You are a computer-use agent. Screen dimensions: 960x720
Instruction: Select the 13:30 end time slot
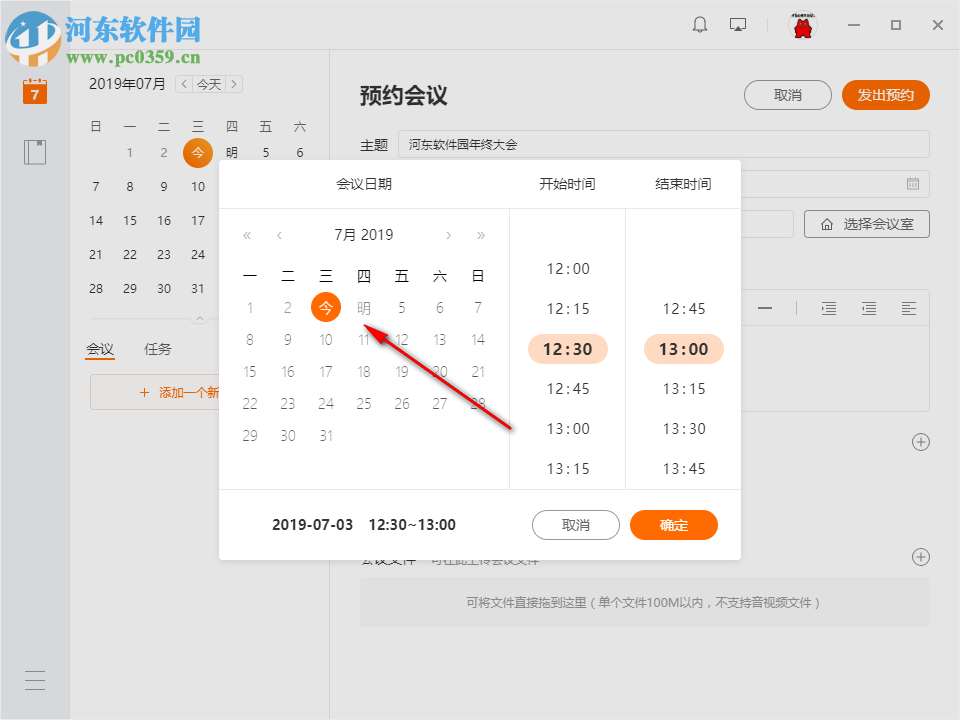tap(683, 429)
